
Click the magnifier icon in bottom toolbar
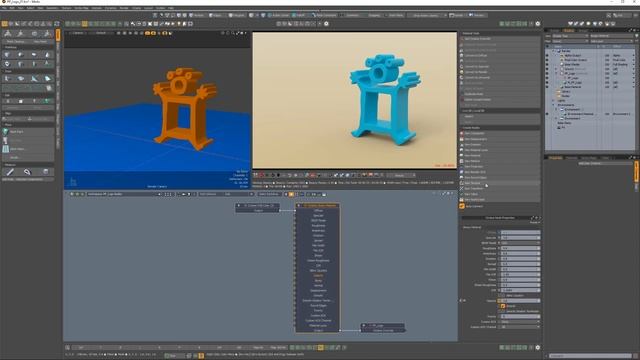click(67, 347)
